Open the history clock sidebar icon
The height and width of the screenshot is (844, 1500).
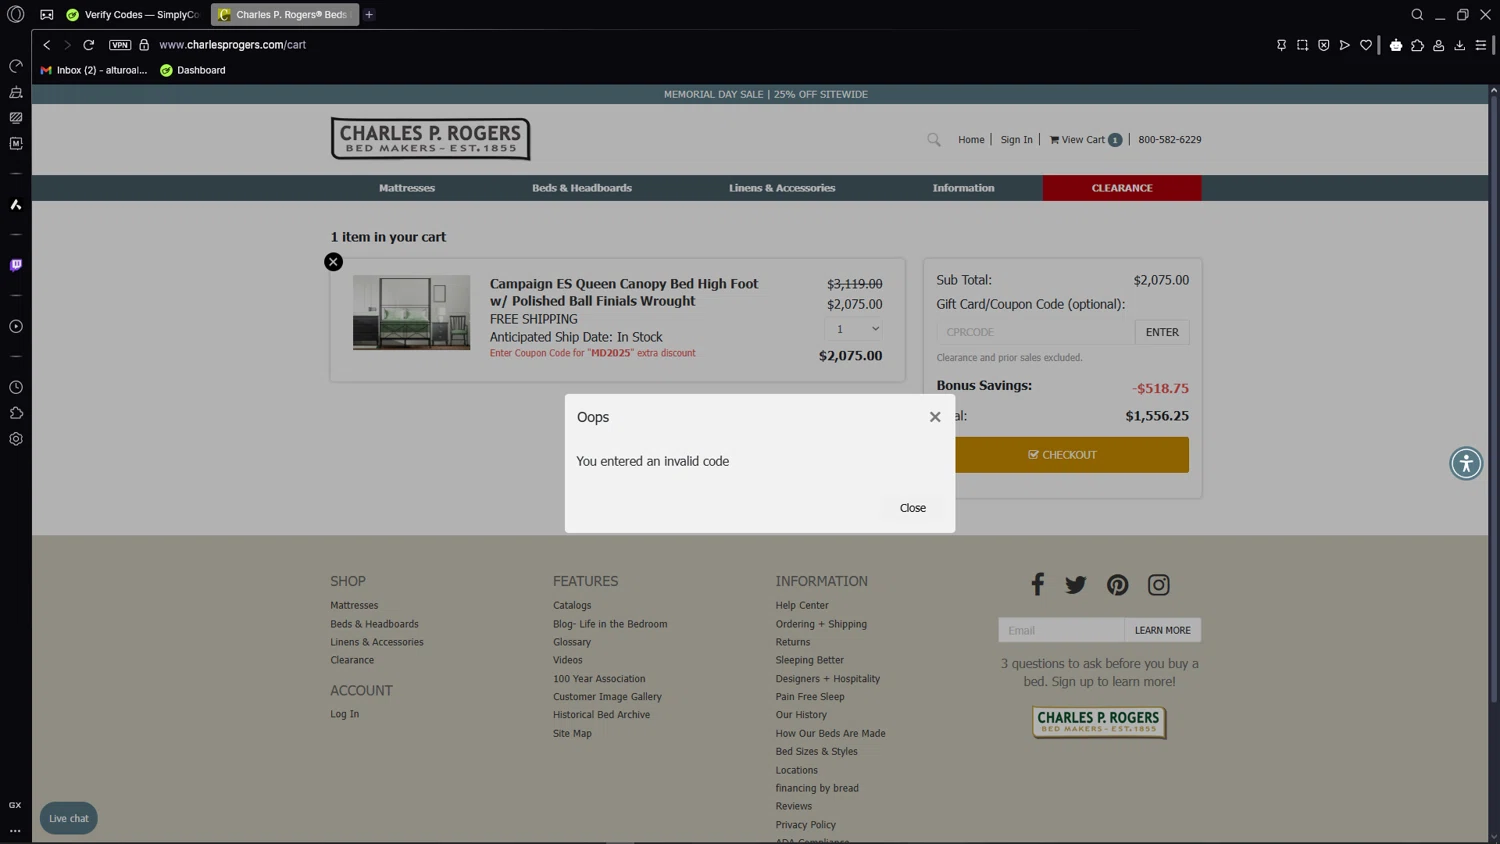click(16, 387)
